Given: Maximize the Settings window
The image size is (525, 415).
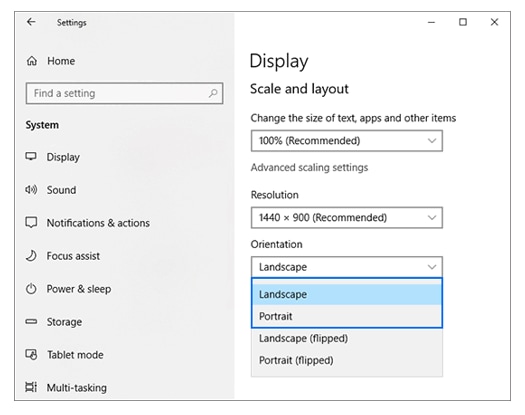Looking at the screenshot, I should pyautogui.click(x=463, y=22).
